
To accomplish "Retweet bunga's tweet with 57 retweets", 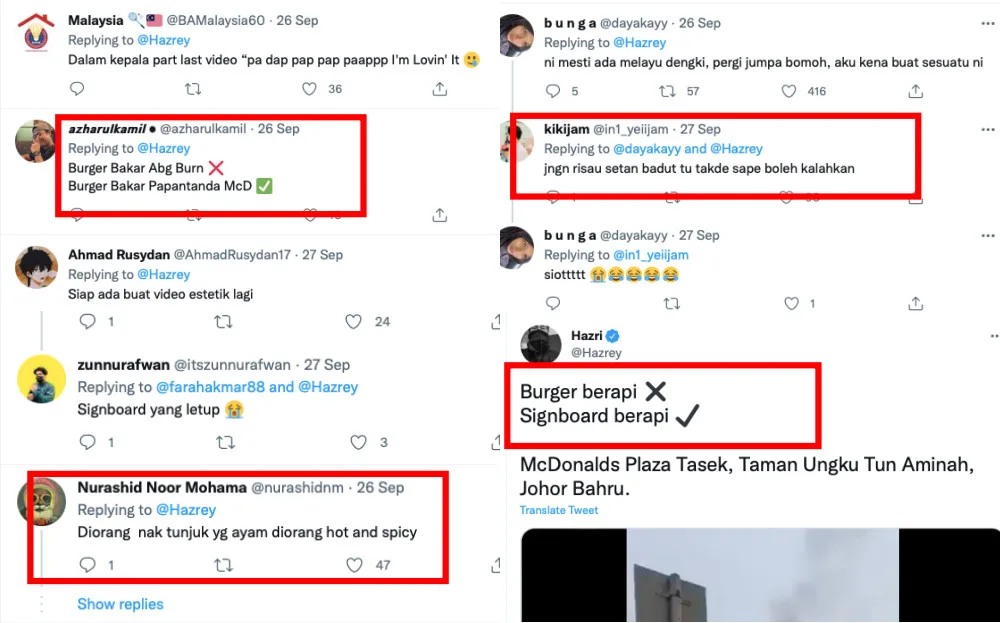I will (x=667, y=91).
